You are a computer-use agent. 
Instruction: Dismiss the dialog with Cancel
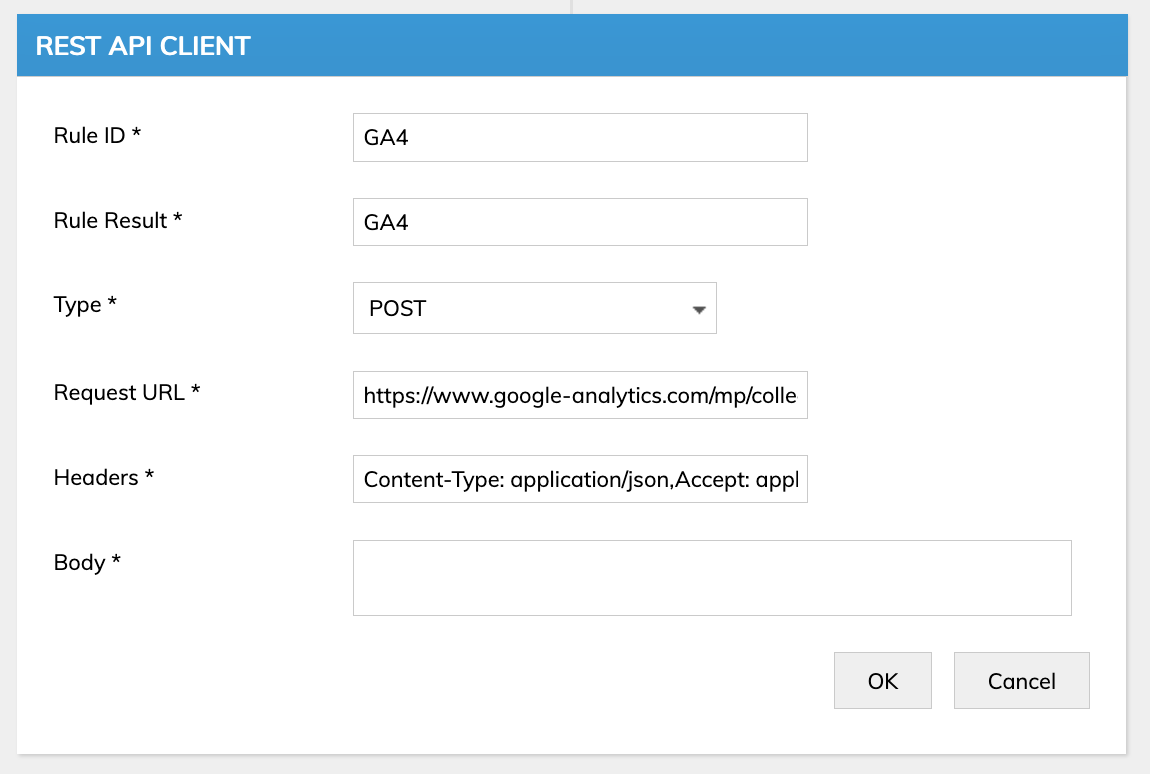[x=1021, y=681]
